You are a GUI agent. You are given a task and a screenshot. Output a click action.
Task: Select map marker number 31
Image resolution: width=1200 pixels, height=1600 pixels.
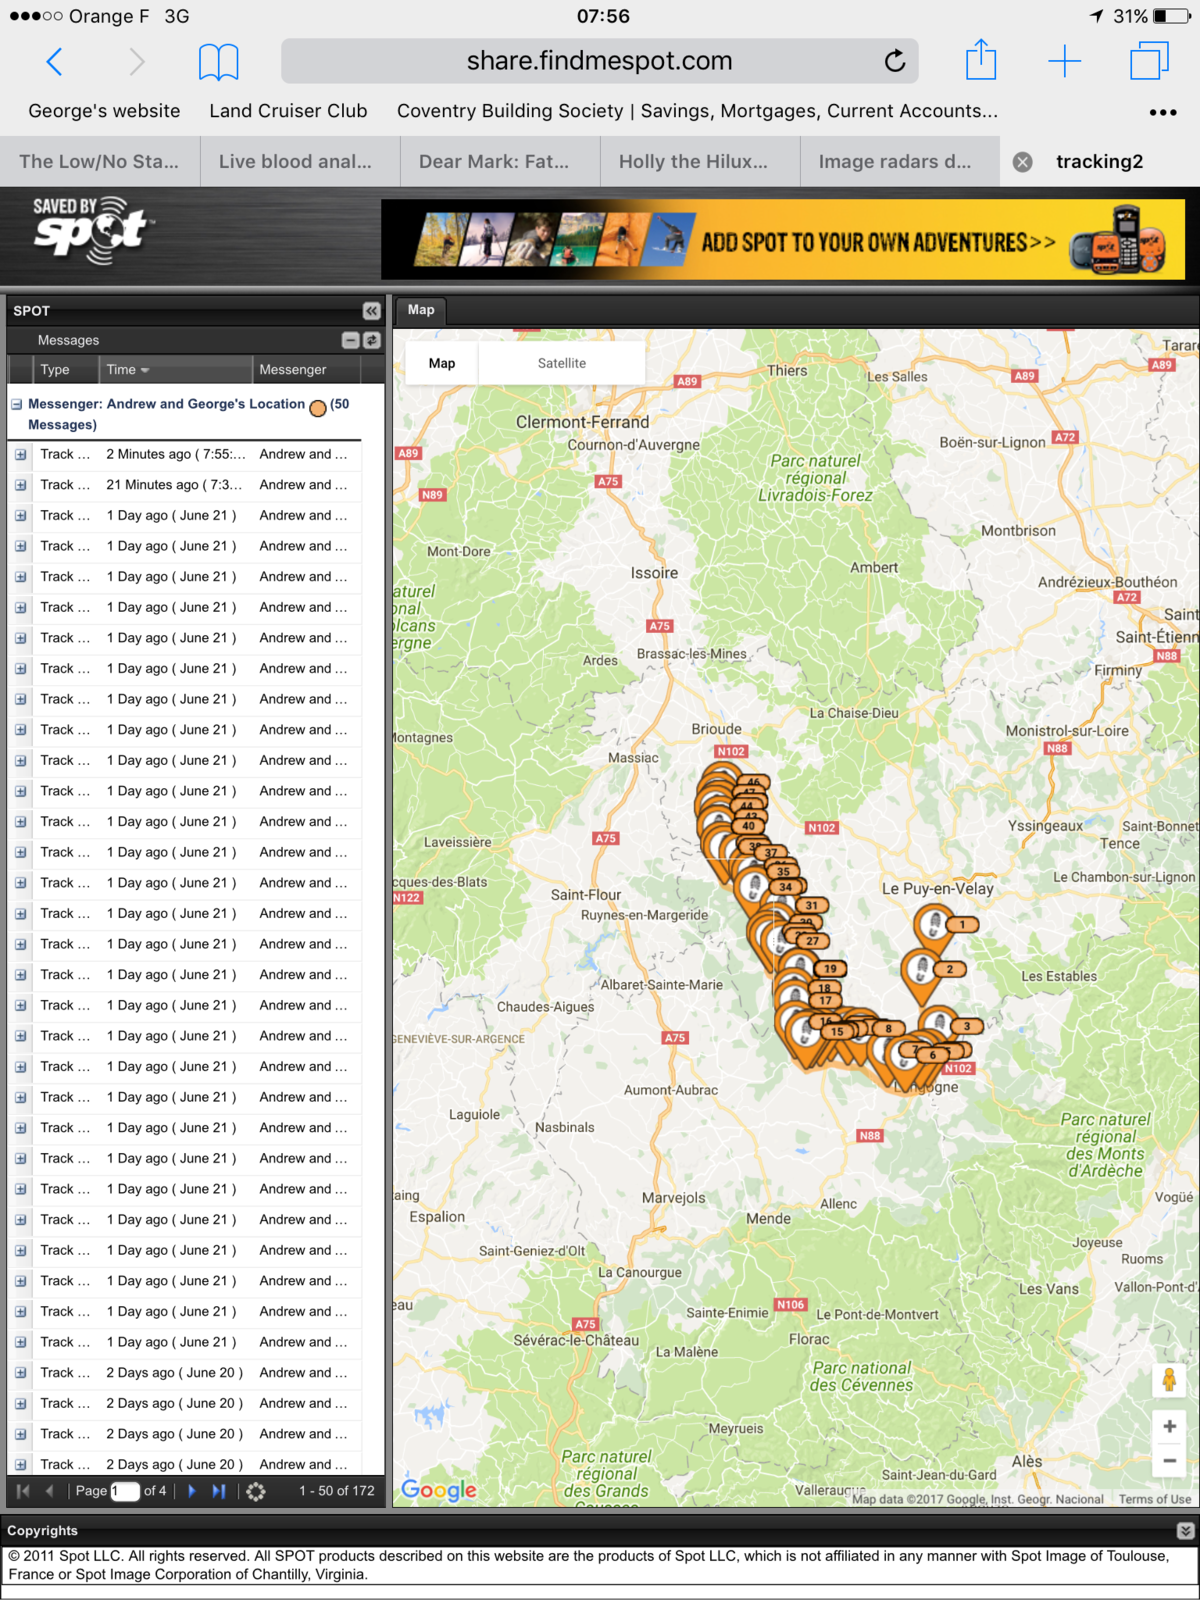point(811,905)
